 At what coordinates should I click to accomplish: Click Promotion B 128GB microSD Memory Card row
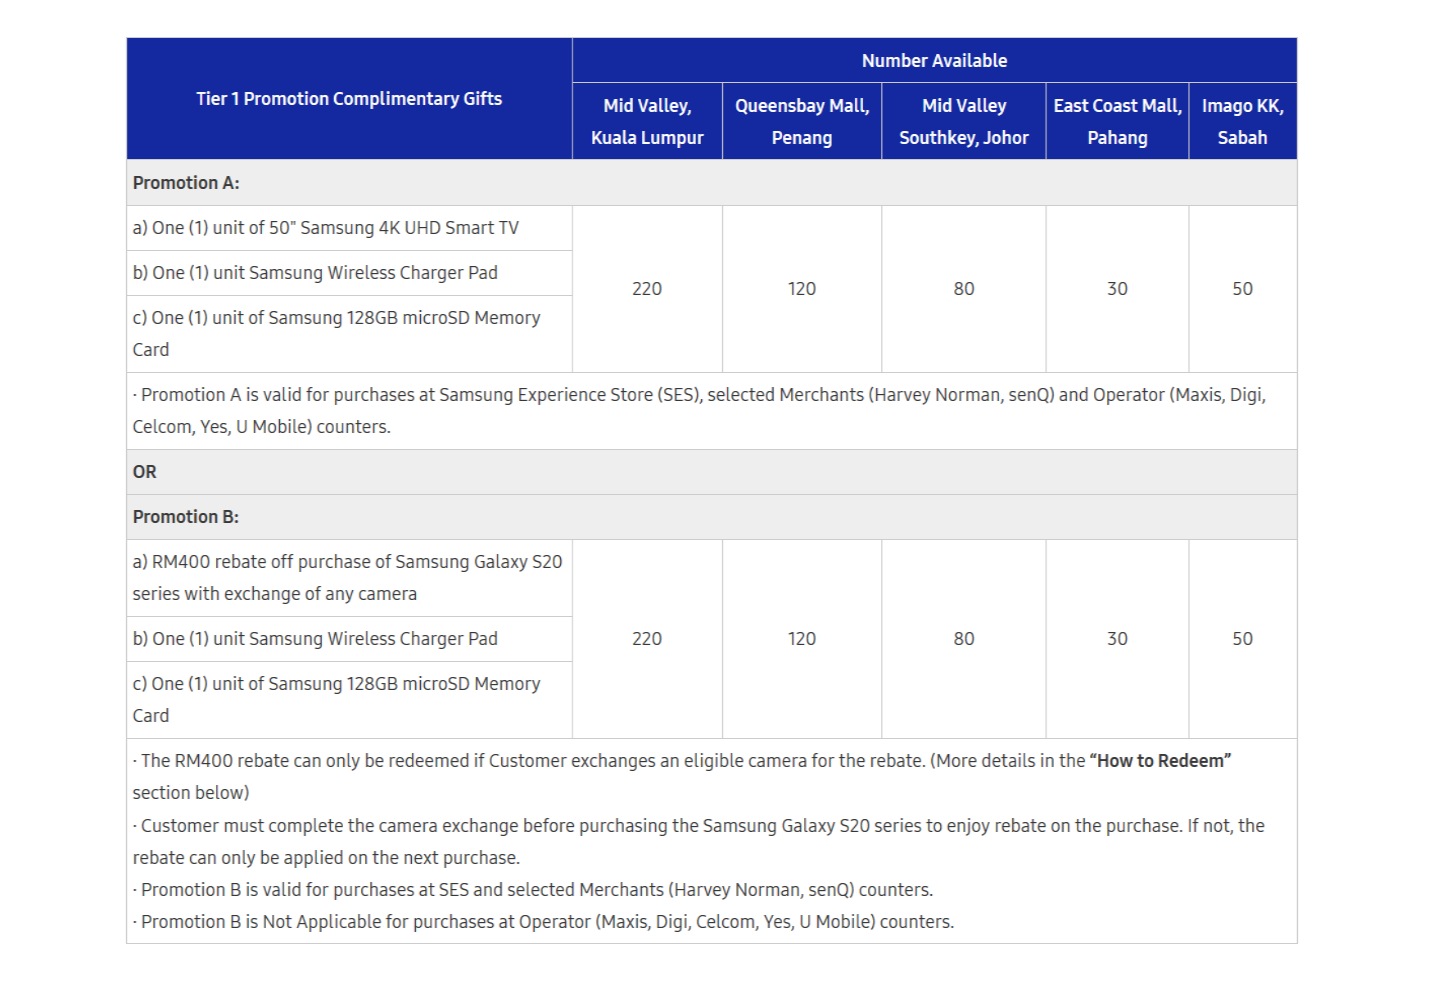coord(349,700)
